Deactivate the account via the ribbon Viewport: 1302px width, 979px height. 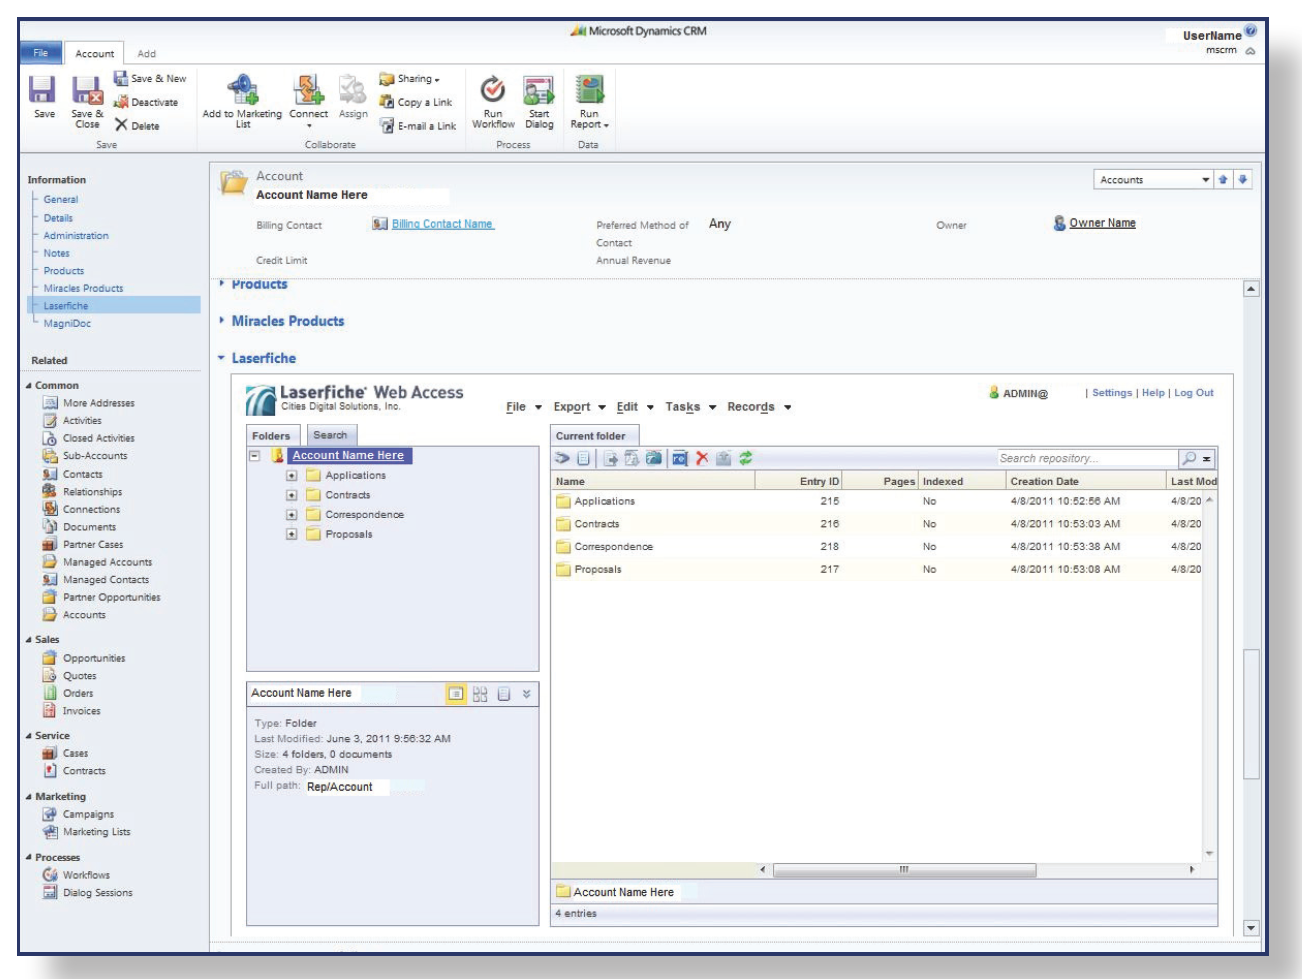click(x=146, y=102)
